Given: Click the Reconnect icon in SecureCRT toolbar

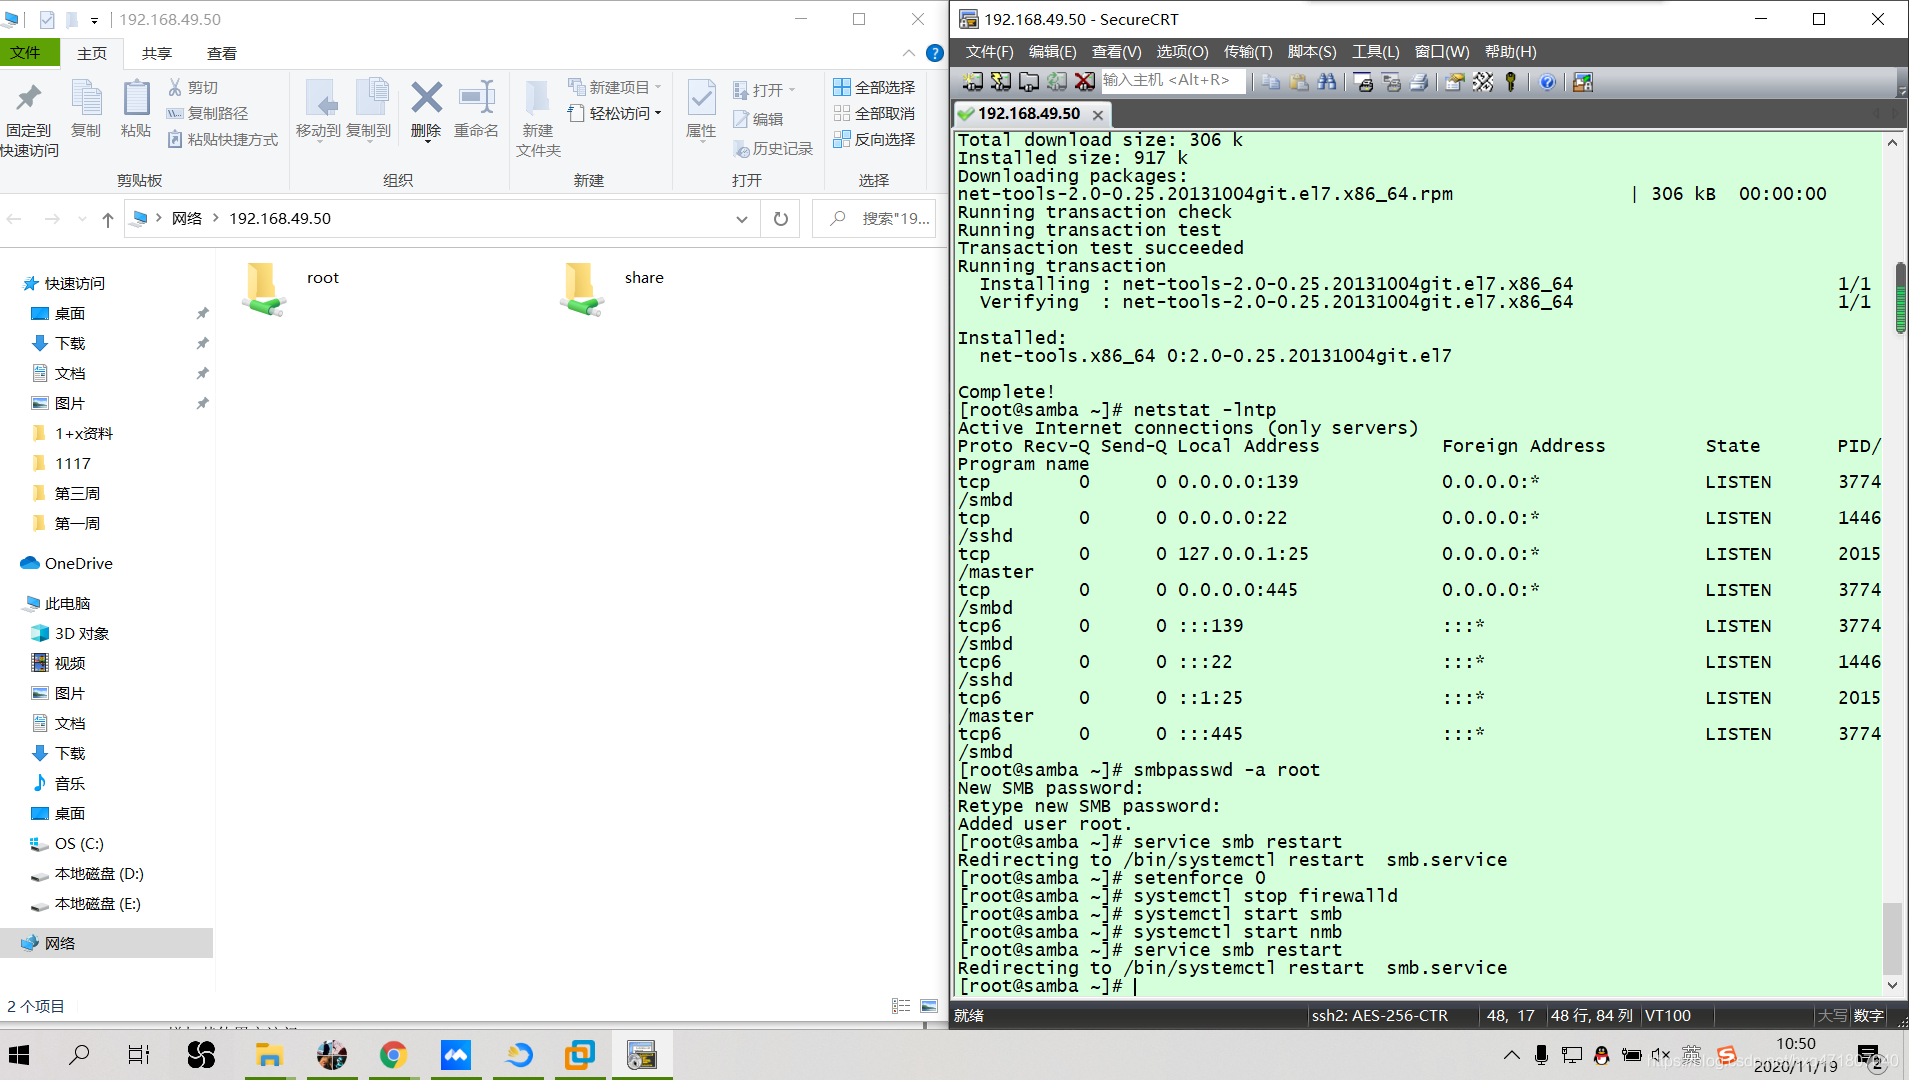Looking at the screenshot, I should (1056, 82).
